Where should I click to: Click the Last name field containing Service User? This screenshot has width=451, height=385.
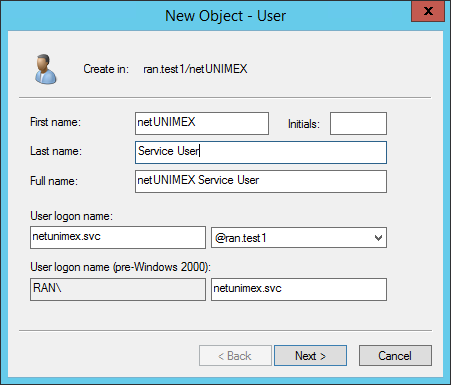pyautogui.click(x=261, y=152)
